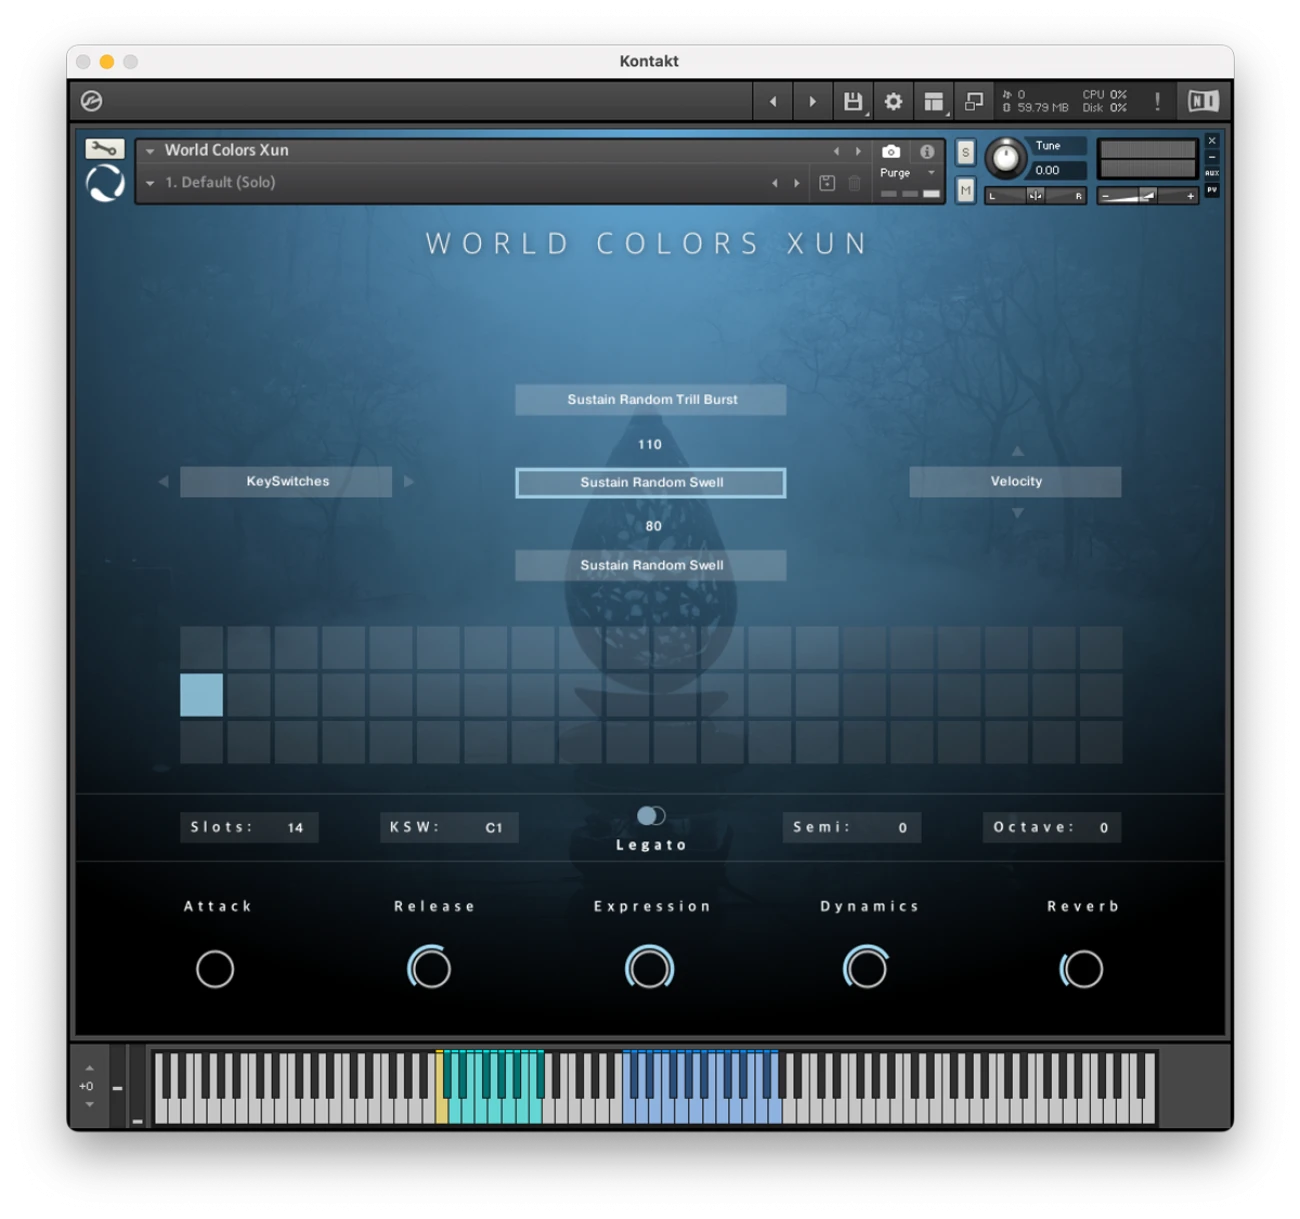Open instrument edit mode with the wrench icon

tap(105, 149)
